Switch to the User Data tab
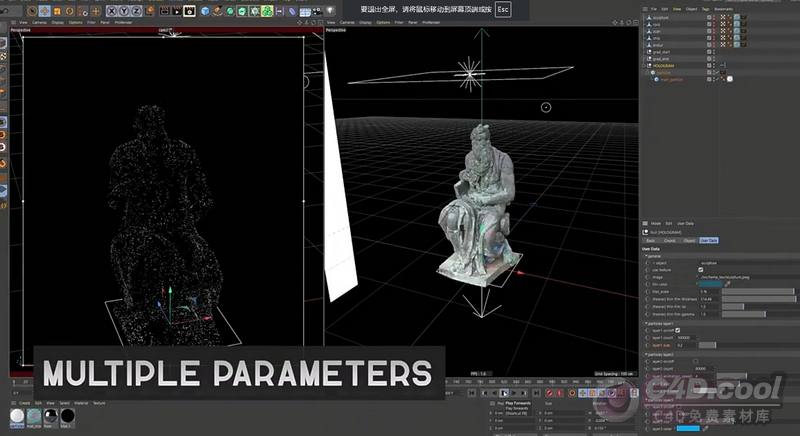The height and width of the screenshot is (436, 800). pos(709,241)
